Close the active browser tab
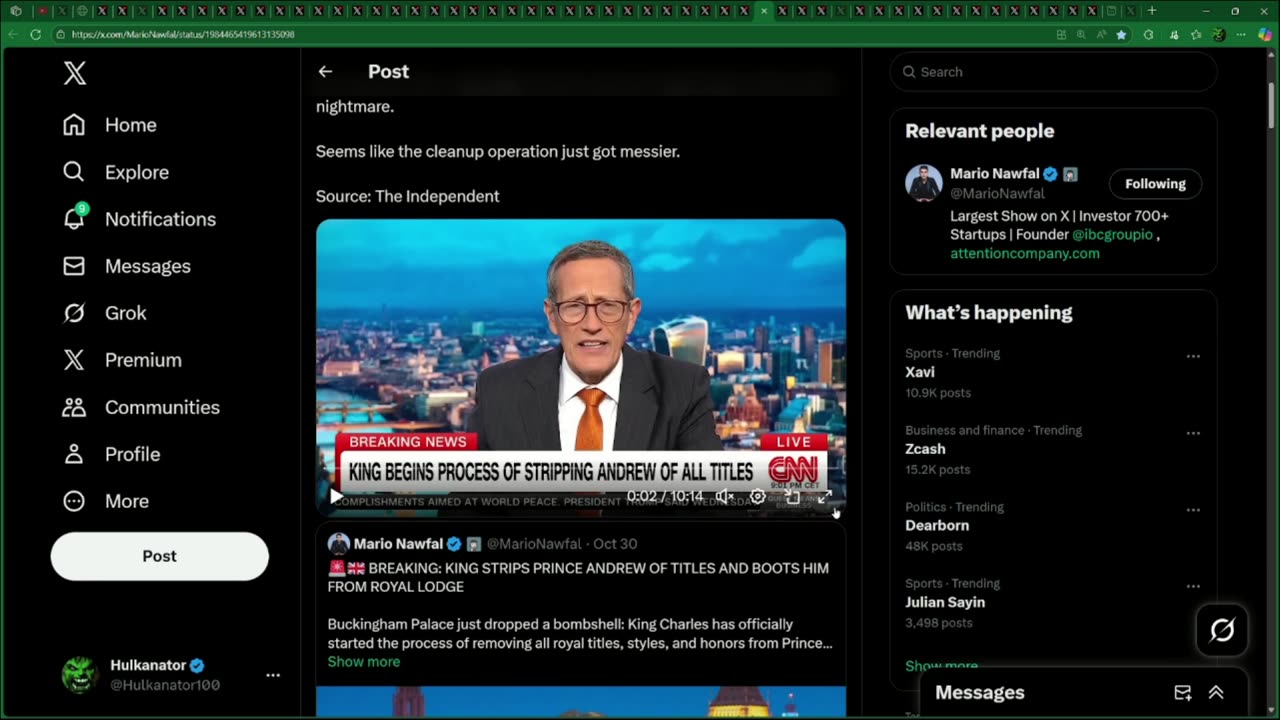 coord(763,11)
